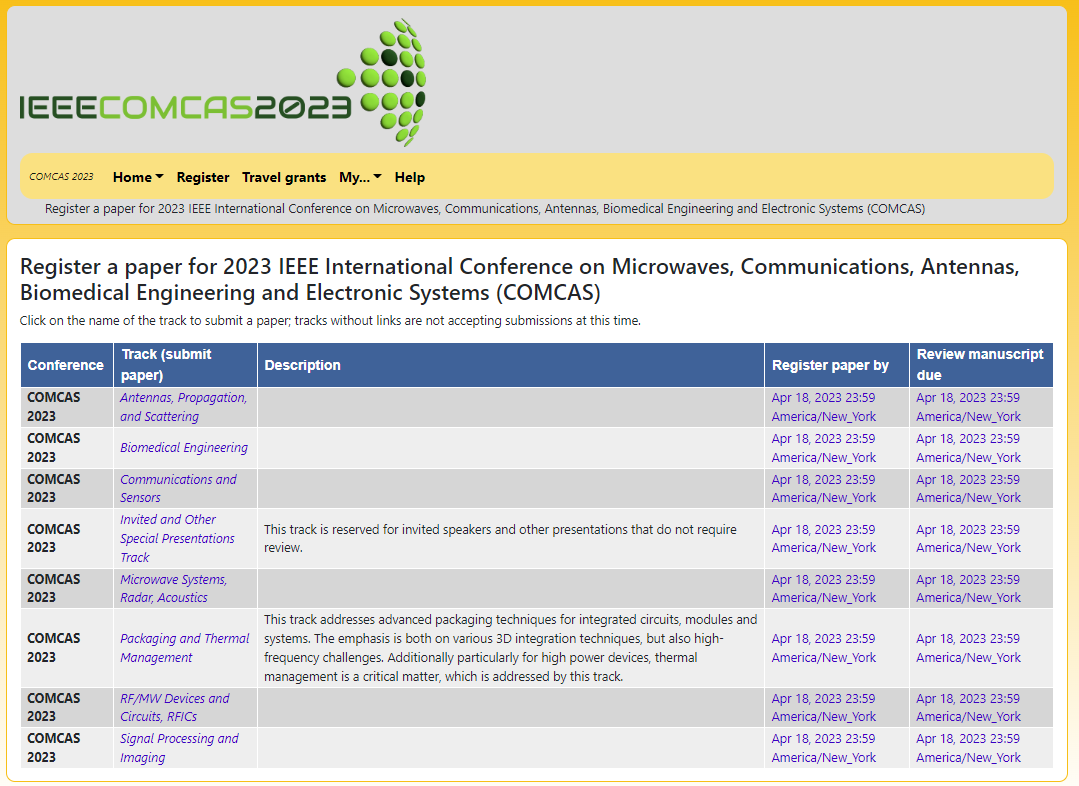The width and height of the screenshot is (1079, 786).
Task: Click Review manuscript due date for Communications and Sensors
Action: pos(968,488)
